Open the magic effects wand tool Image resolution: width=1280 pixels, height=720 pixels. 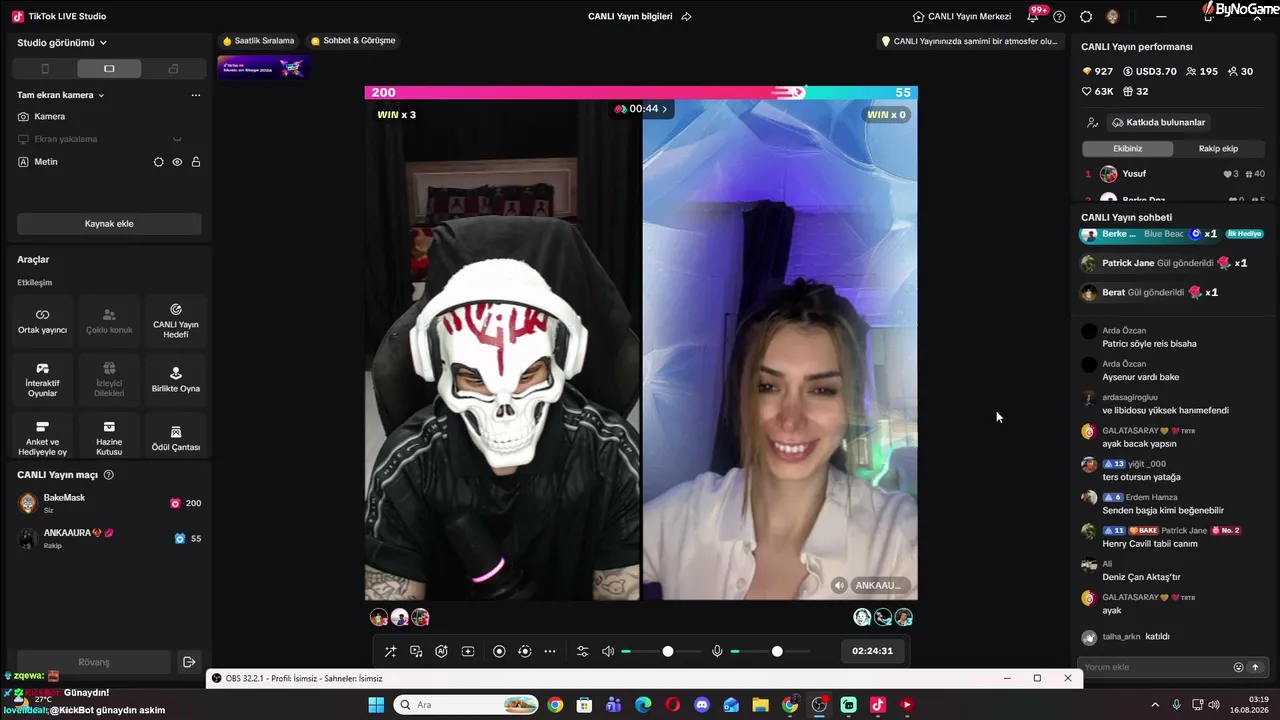(391, 652)
